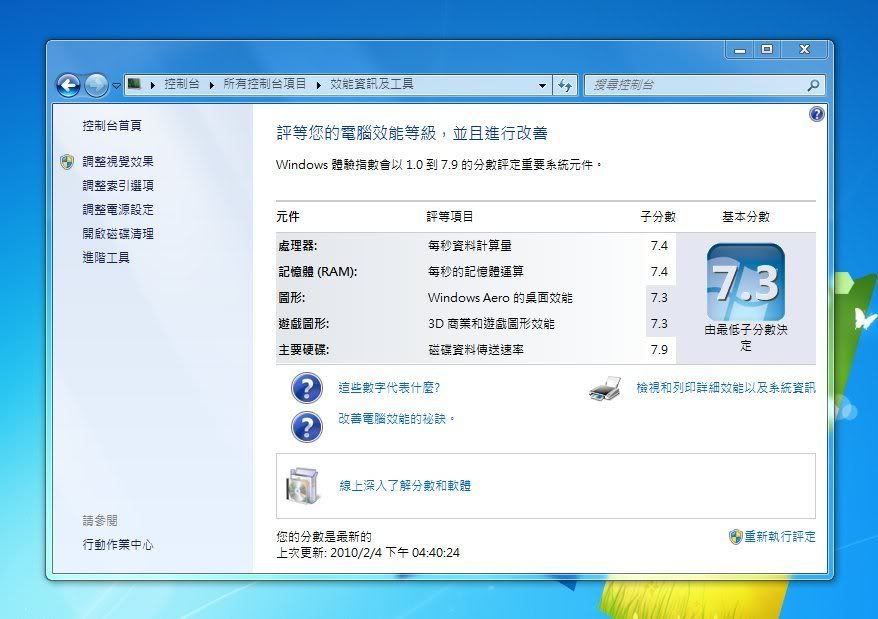This screenshot has width=878, height=619.
Task: Open 進階工具 sidebar link
Action: point(106,258)
